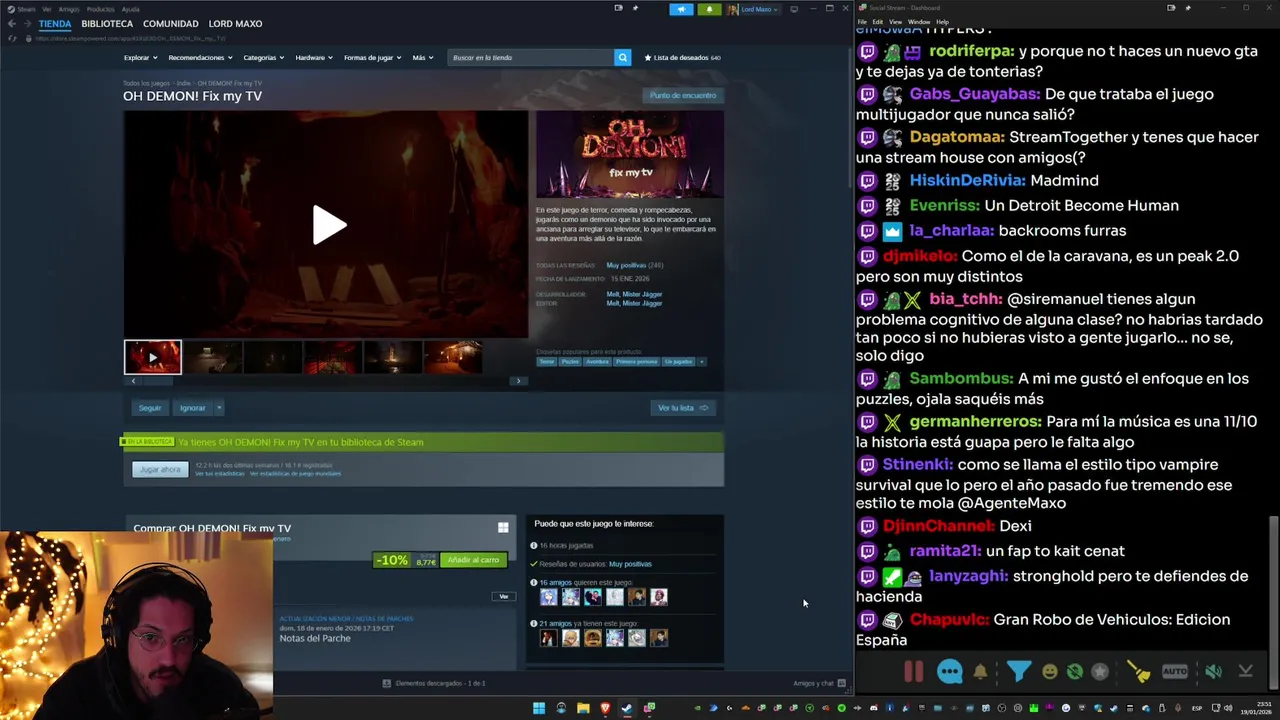
Task: Clear chat with the yellow broom icon
Action: point(1138,672)
